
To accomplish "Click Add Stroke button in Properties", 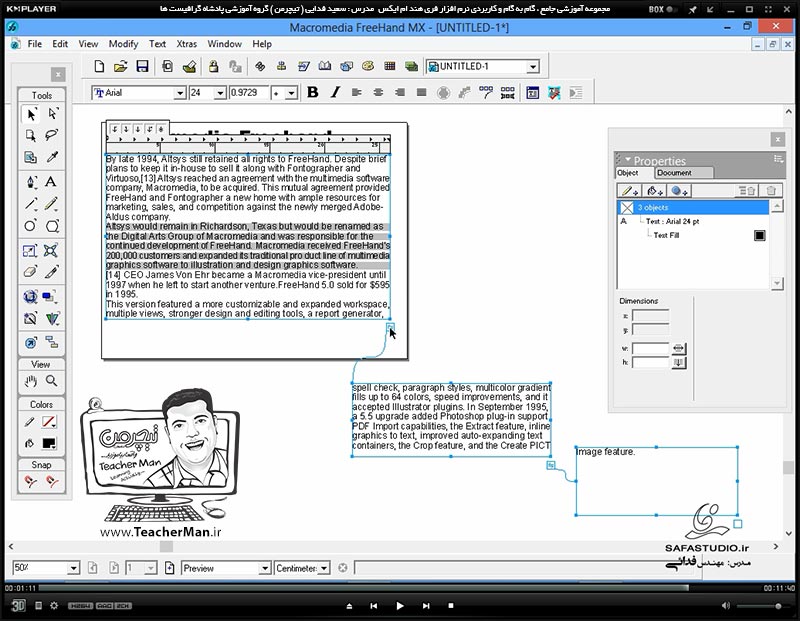I will click(630, 191).
